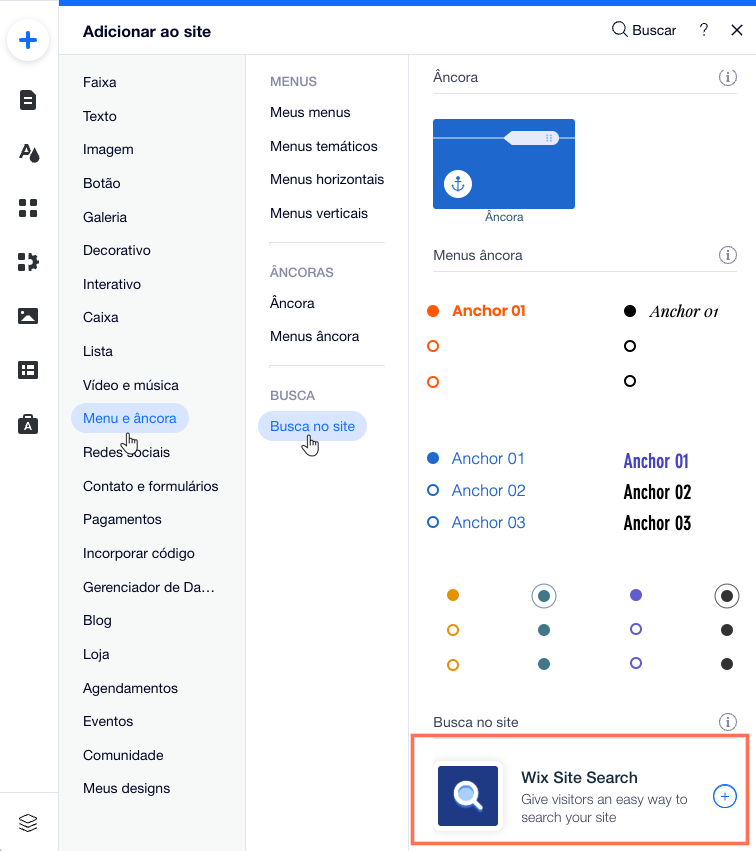Click plus button to add Wix Site Search
This screenshot has height=851, width=756.
pyautogui.click(x=725, y=796)
